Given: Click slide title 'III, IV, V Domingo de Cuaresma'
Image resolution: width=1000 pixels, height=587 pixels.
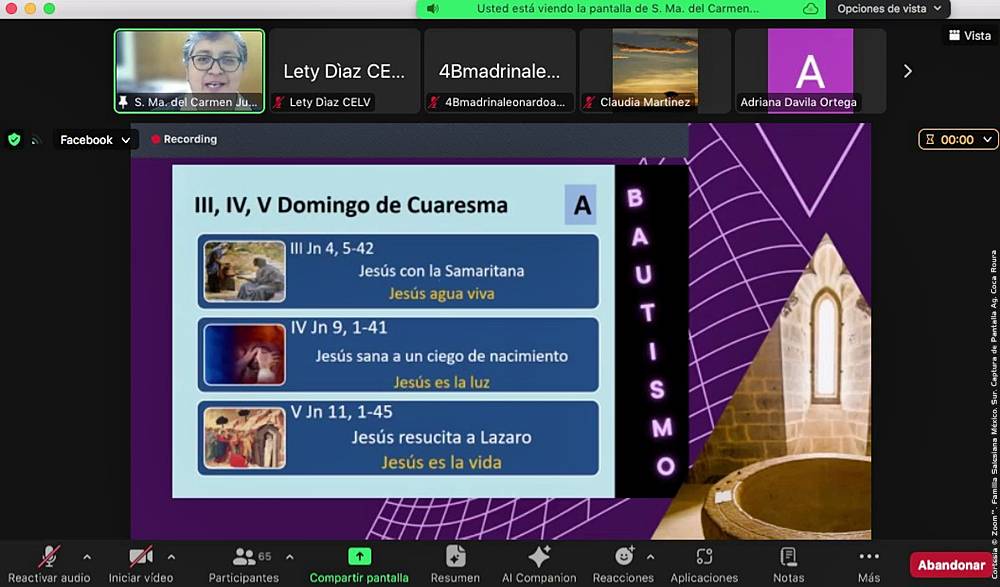Looking at the screenshot, I should coord(351,205).
